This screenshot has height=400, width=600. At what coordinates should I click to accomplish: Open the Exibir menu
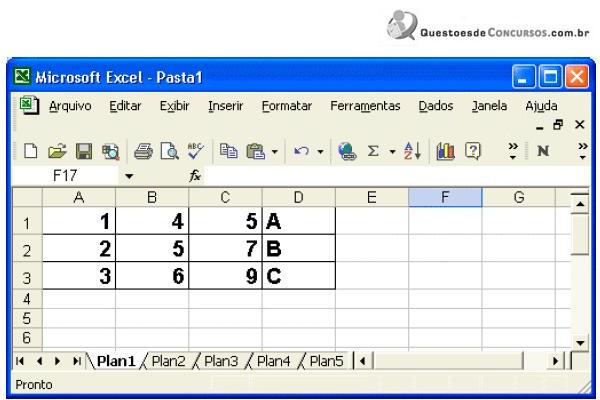point(174,106)
